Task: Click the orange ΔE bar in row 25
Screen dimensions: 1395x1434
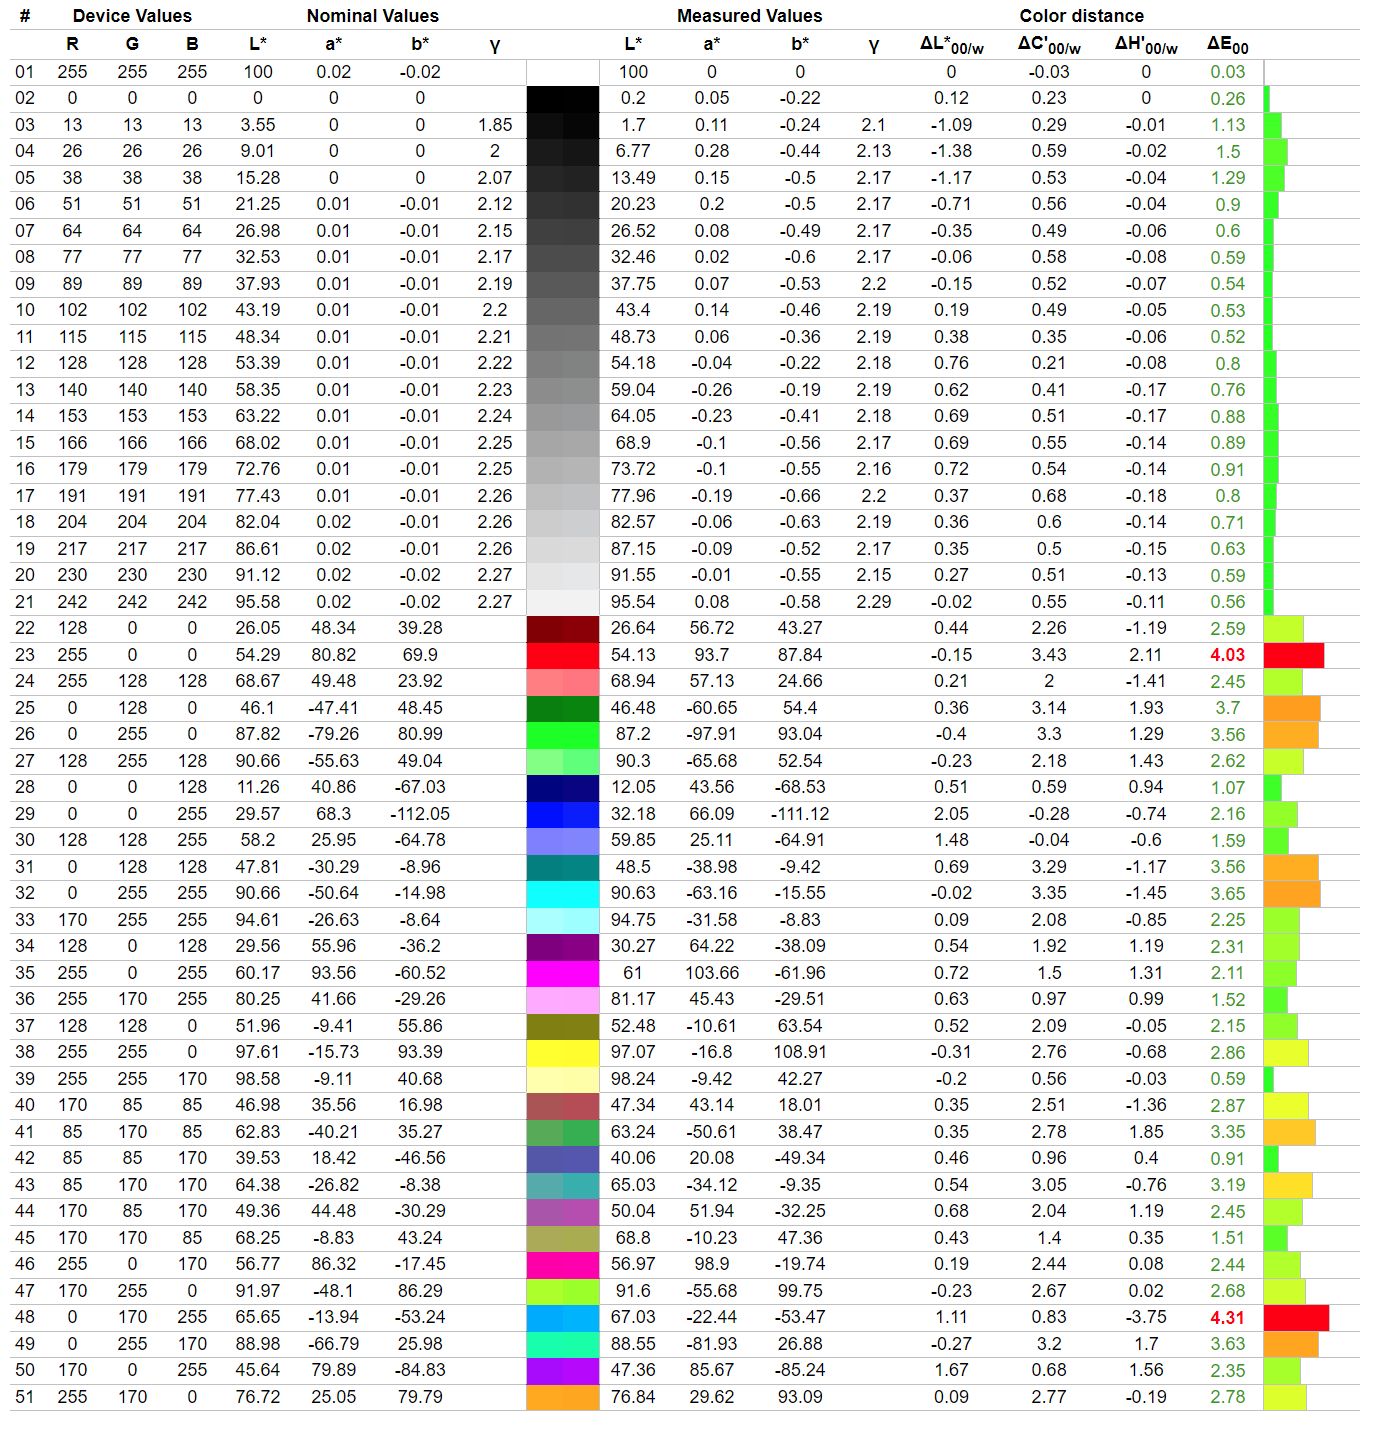Action: point(1291,708)
